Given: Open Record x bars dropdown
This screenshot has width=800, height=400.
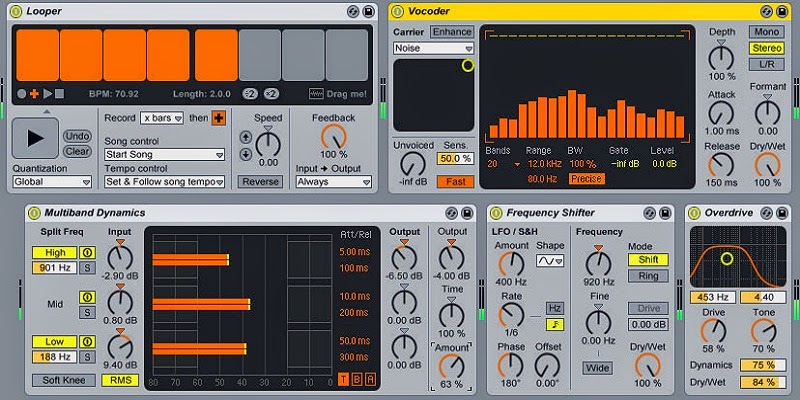Looking at the screenshot, I should pos(162,118).
